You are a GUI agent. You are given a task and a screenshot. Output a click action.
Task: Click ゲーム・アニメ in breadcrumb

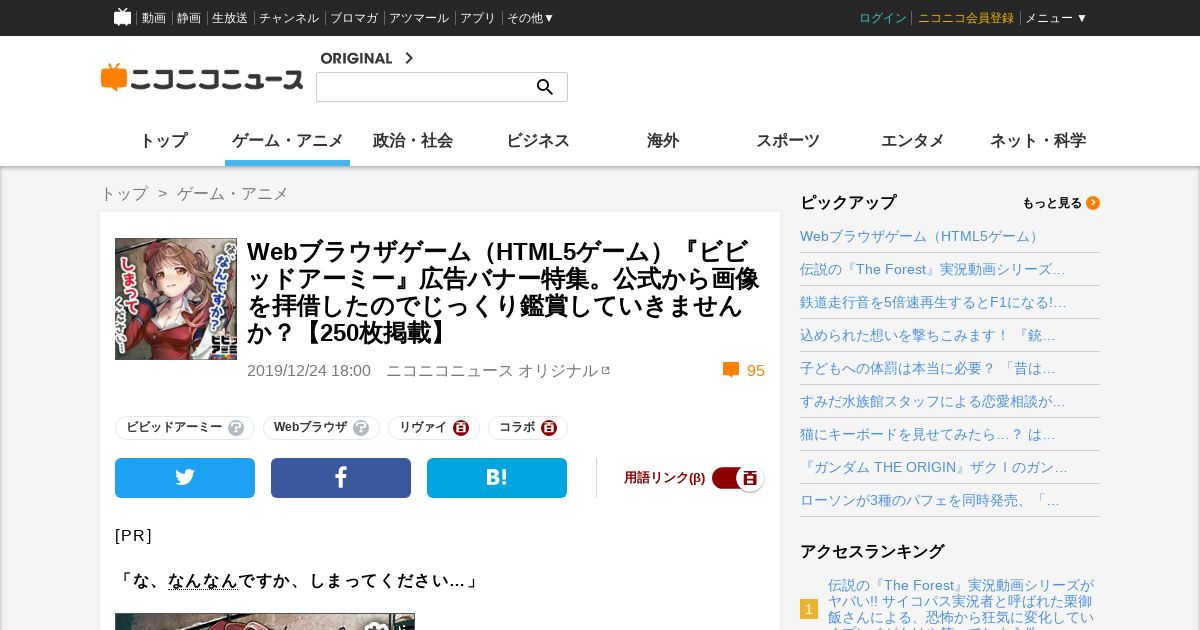pyautogui.click(x=233, y=194)
